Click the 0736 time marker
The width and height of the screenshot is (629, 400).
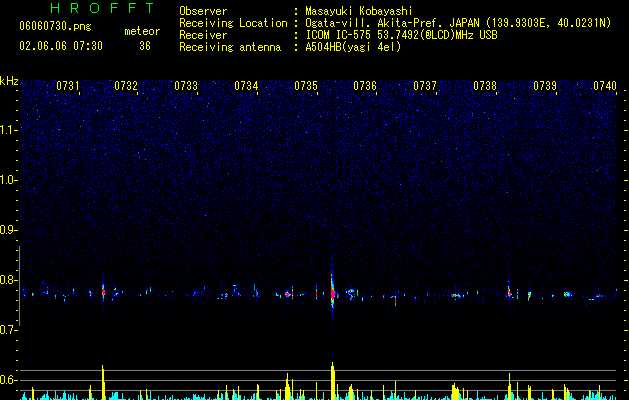[365, 86]
